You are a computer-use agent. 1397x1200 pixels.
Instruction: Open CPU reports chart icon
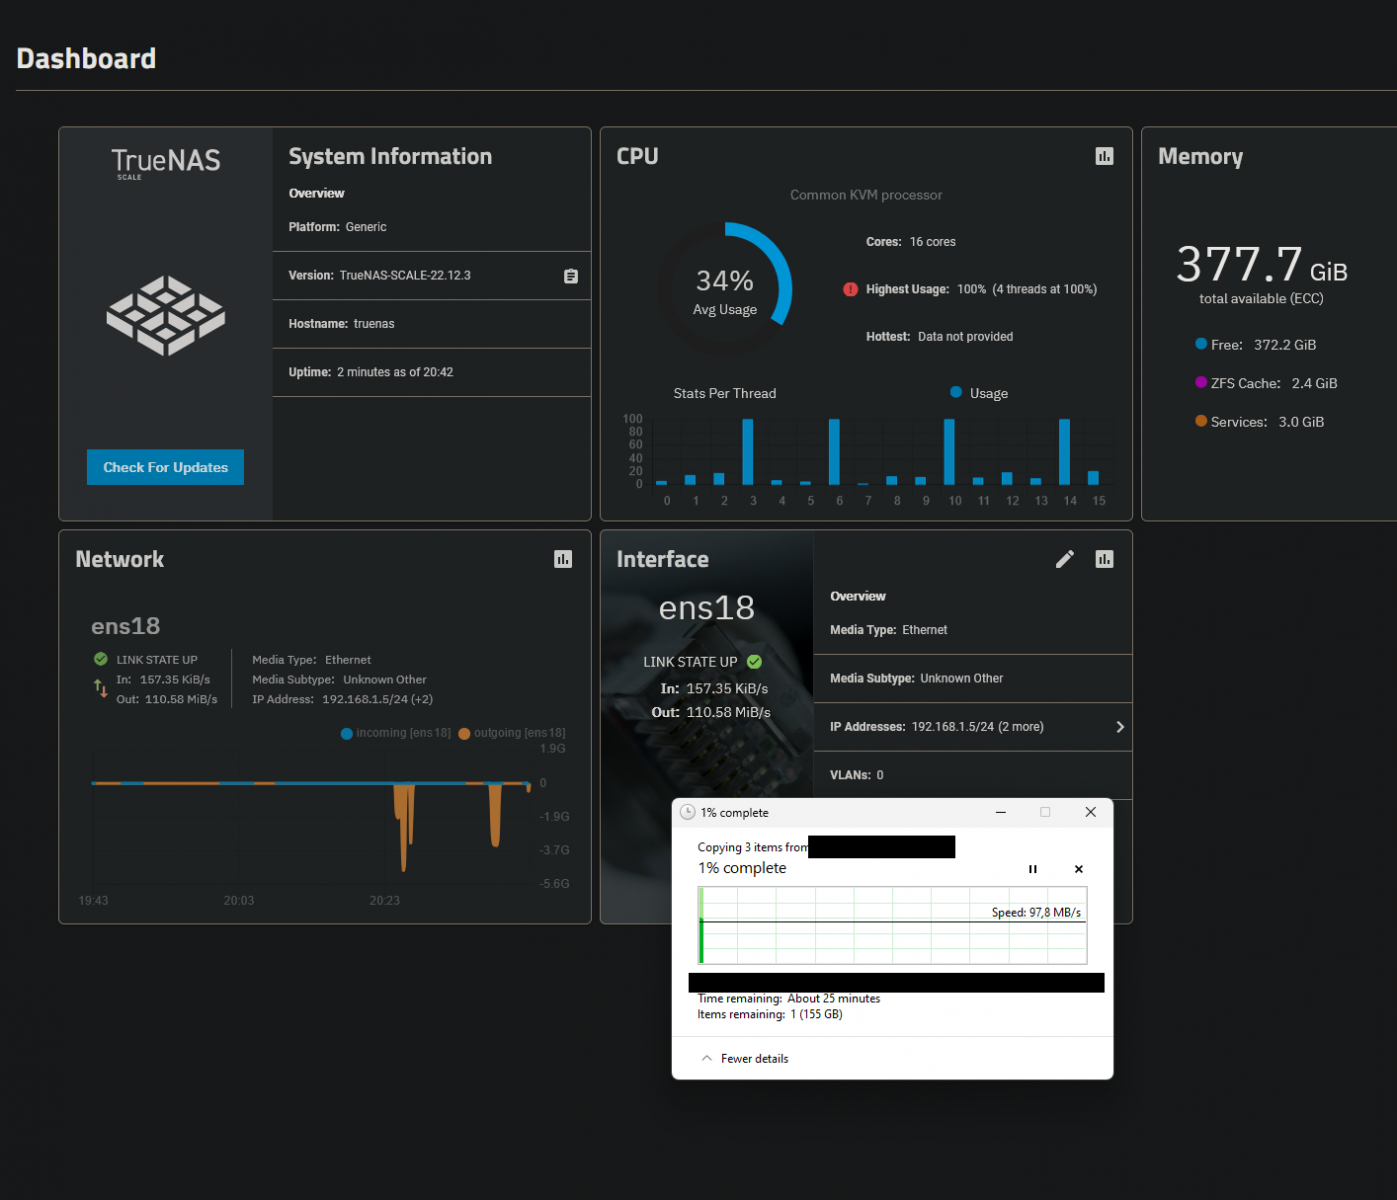point(1104,156)
